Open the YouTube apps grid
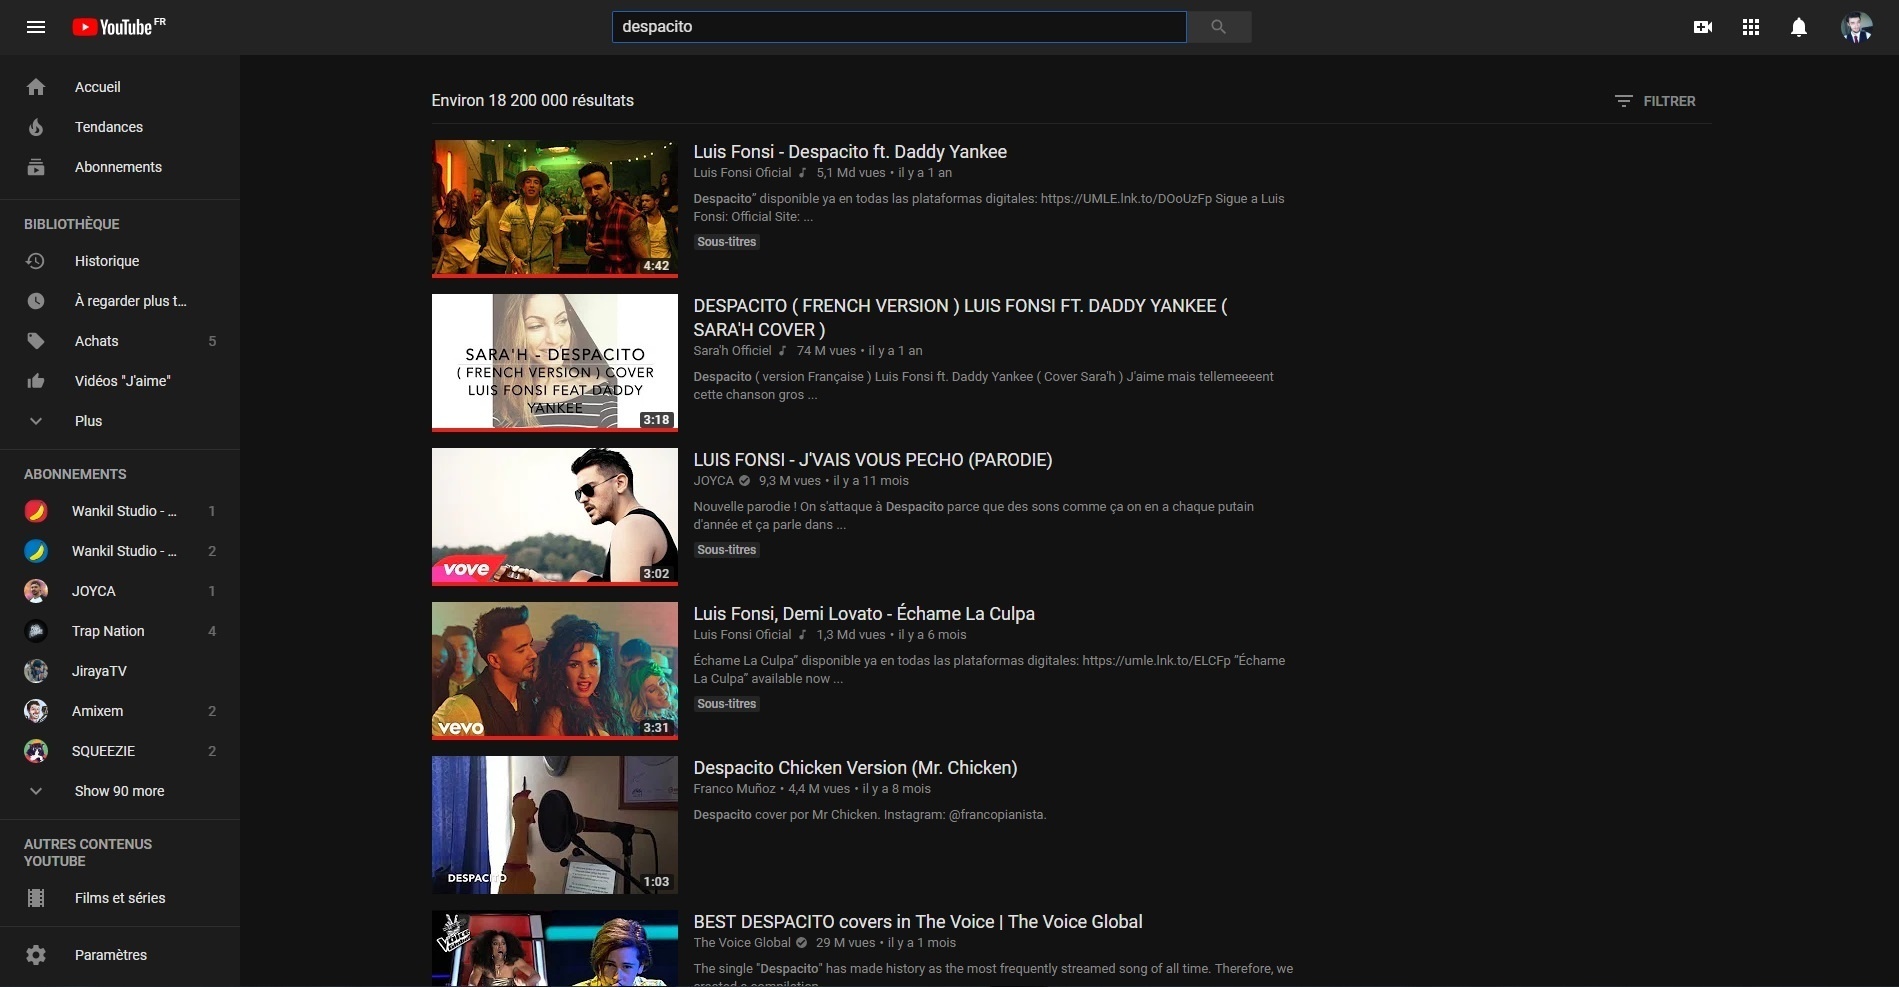The height and width of the screenshot is (987, 1899). tap(1750, 27)
